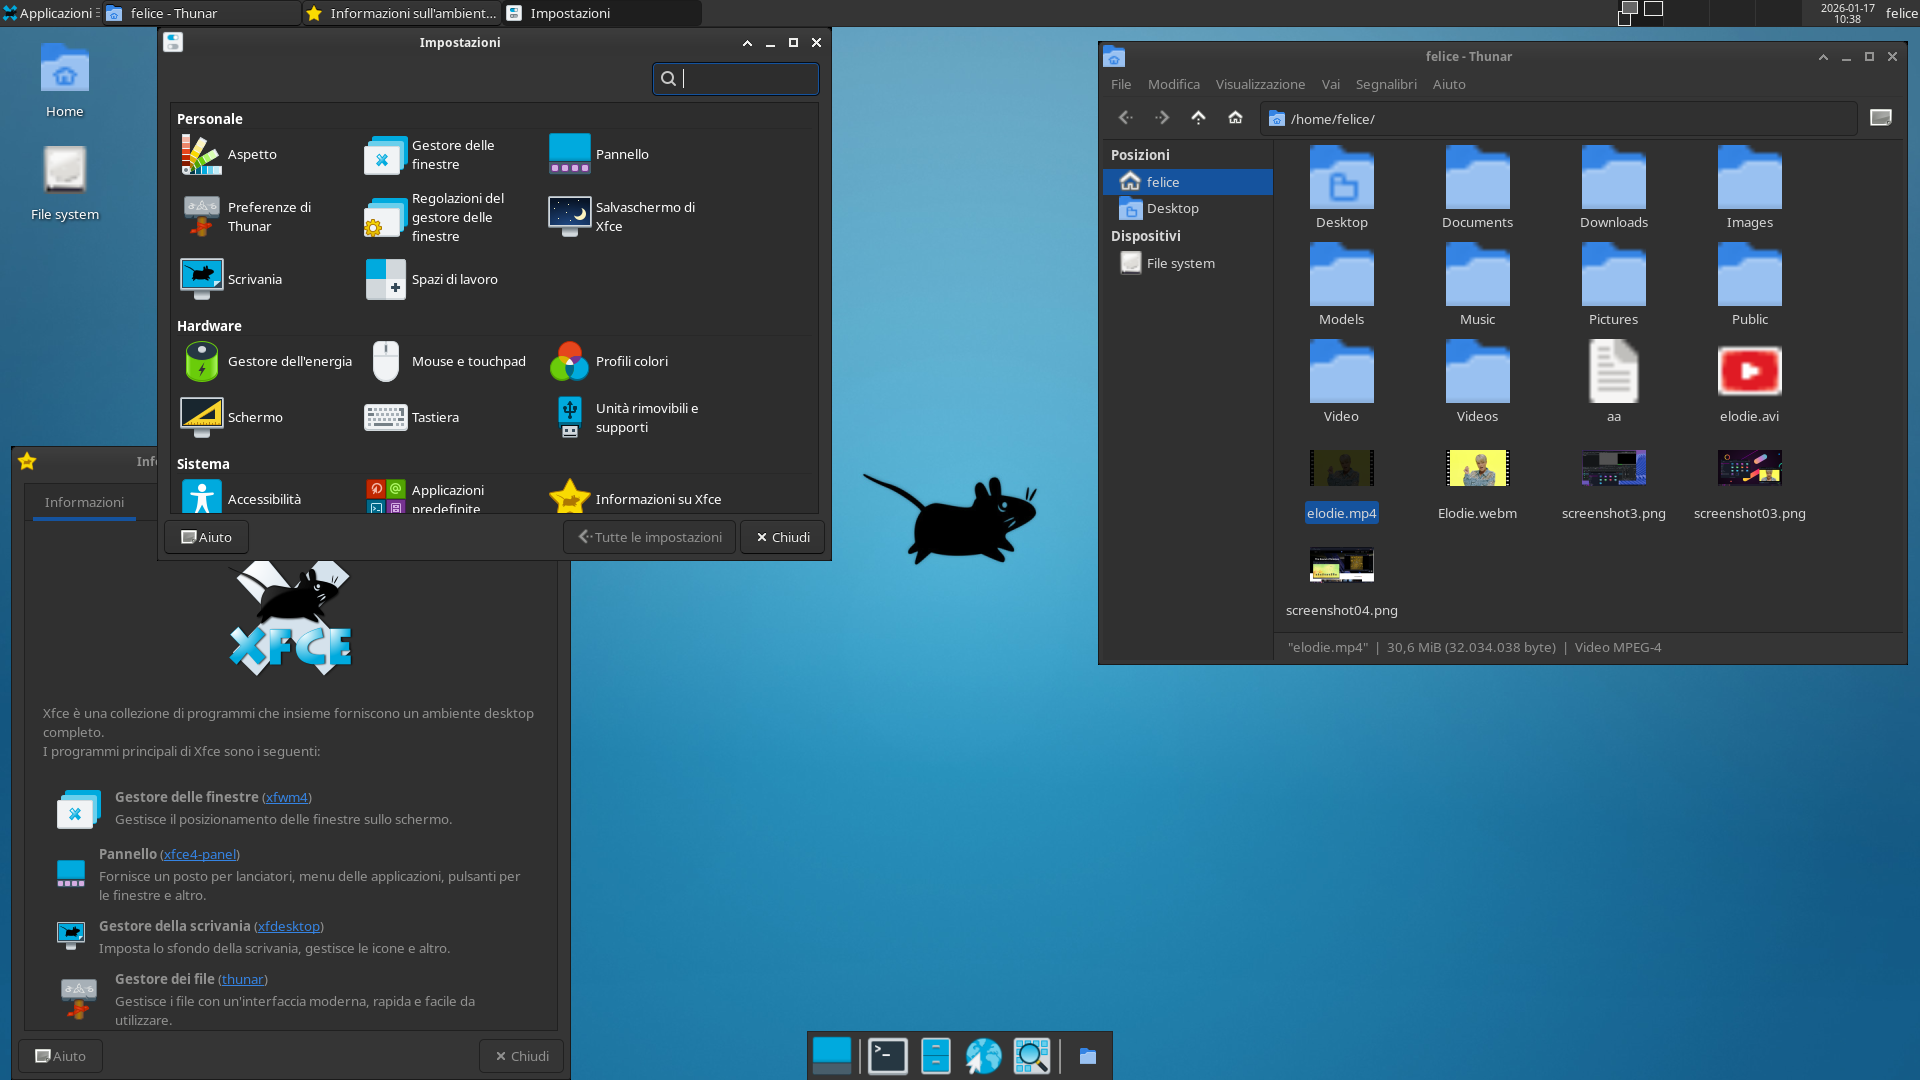
Task: Open Regolazioni del gestore delle finestre
Action: (x=436, y=217)
